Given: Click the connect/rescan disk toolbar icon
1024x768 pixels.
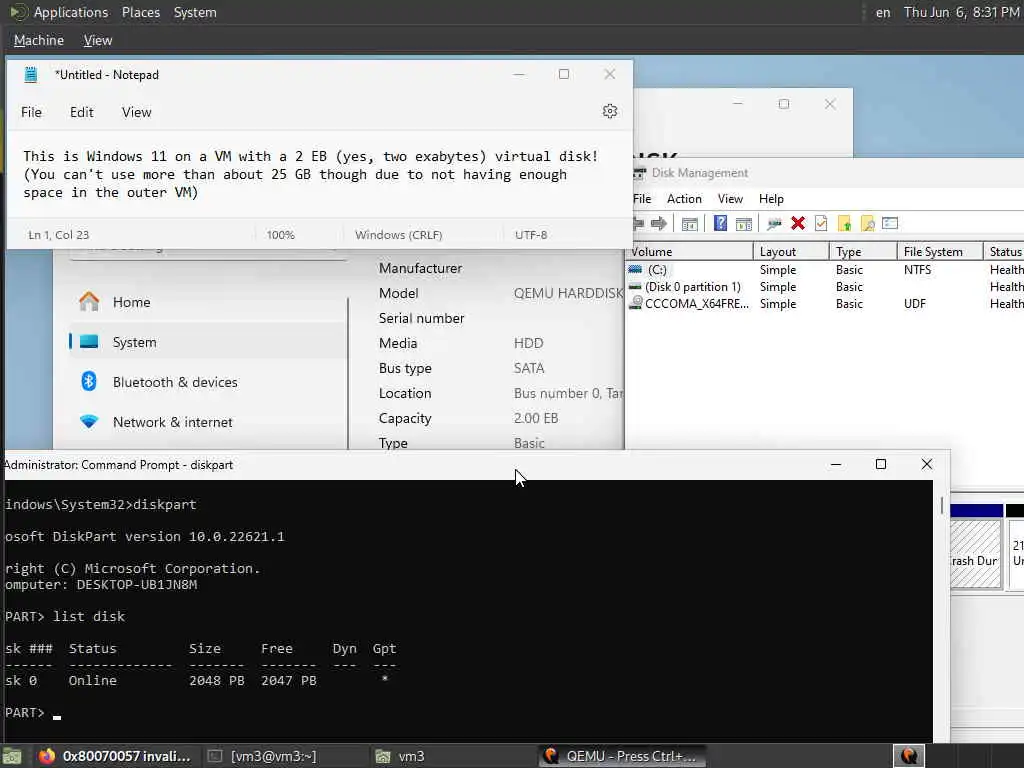Looking at the screenshot, I should [x=775, y=223].
